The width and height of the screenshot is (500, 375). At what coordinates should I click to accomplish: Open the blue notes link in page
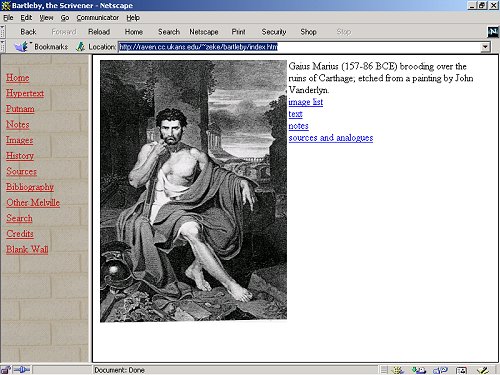point(298,126)
